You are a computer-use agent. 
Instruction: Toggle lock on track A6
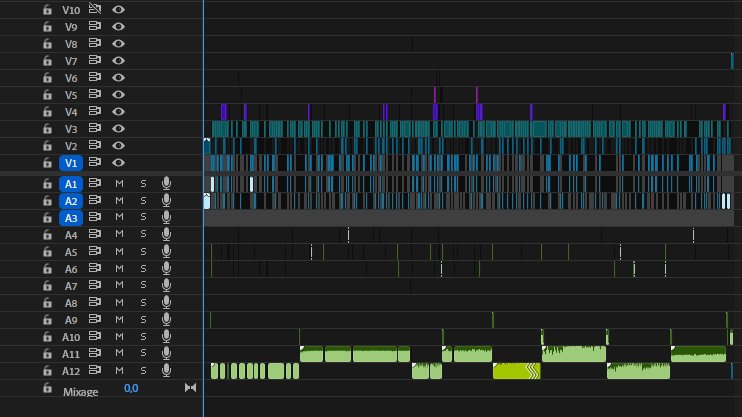point(47,269)
